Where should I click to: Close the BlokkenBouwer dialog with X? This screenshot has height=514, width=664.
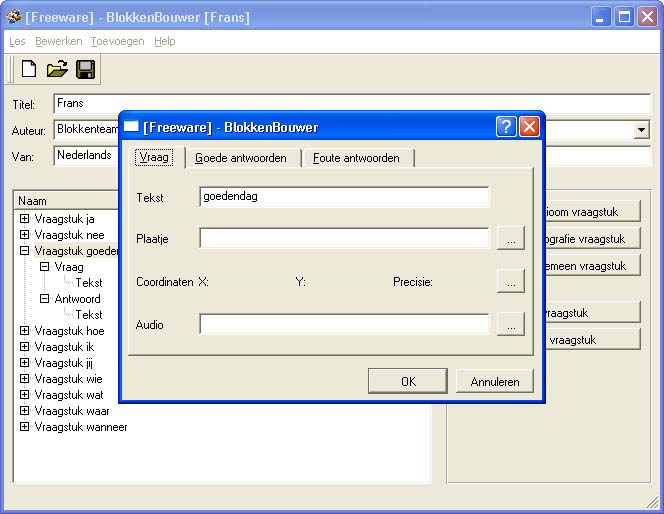pos(529,127)
